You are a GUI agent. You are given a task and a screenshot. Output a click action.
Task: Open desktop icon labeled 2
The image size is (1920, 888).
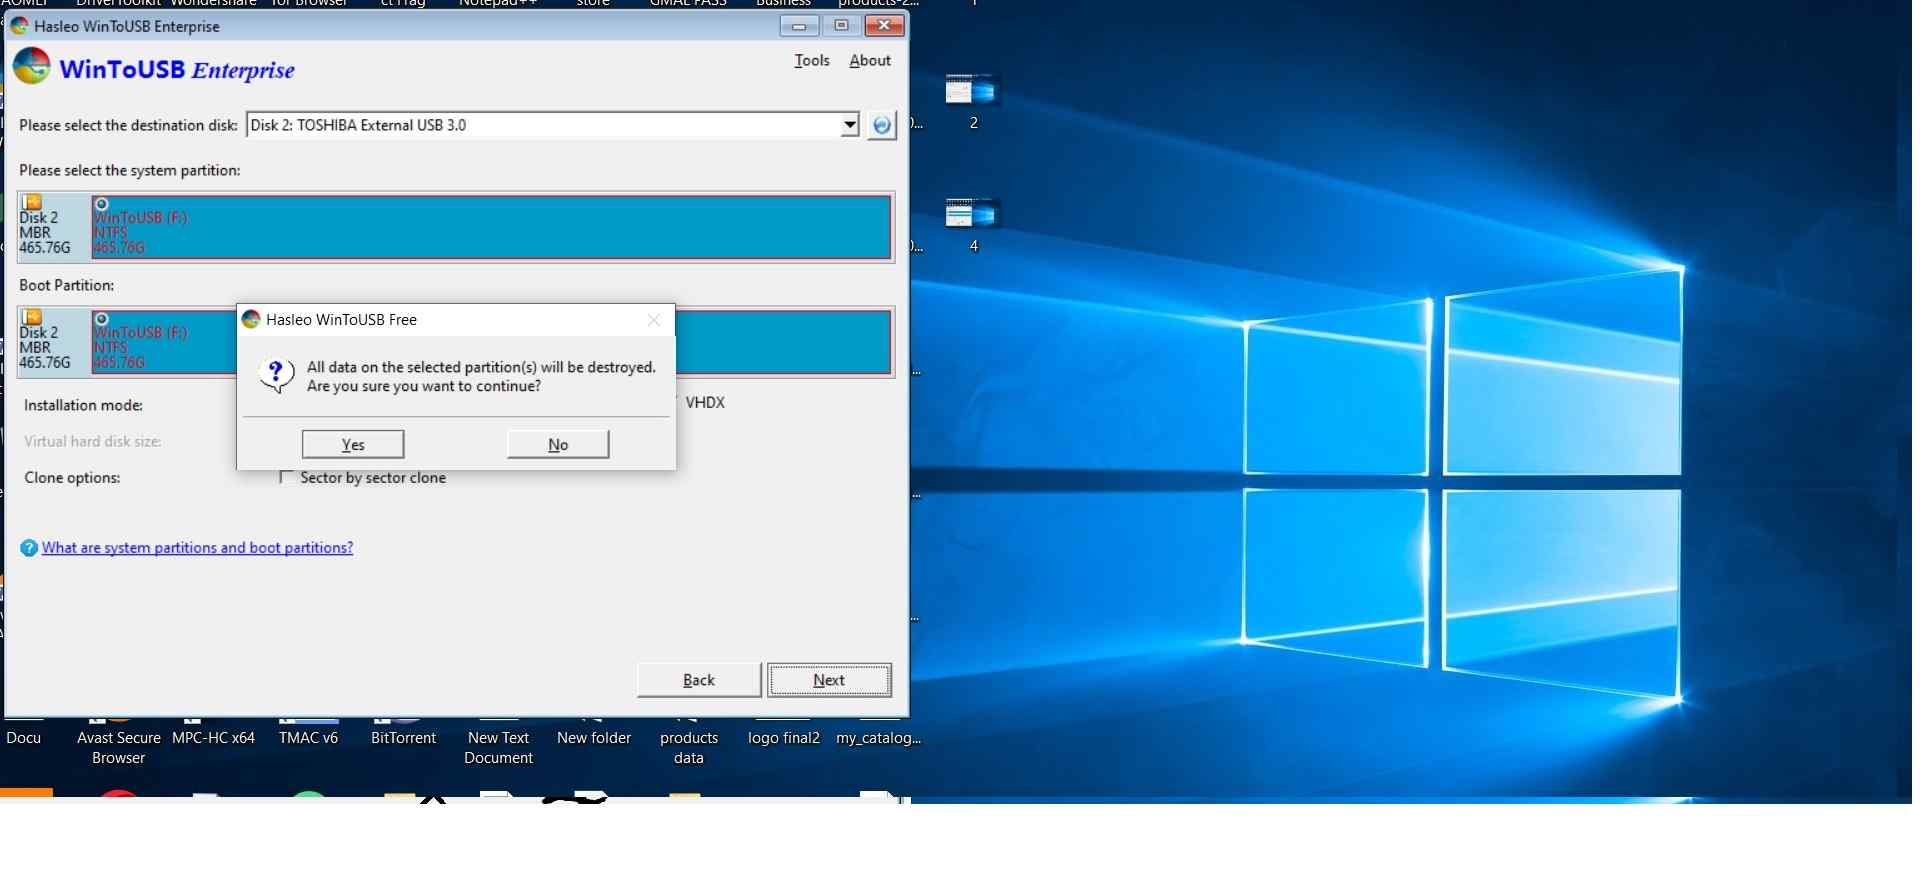pos(972,101)
